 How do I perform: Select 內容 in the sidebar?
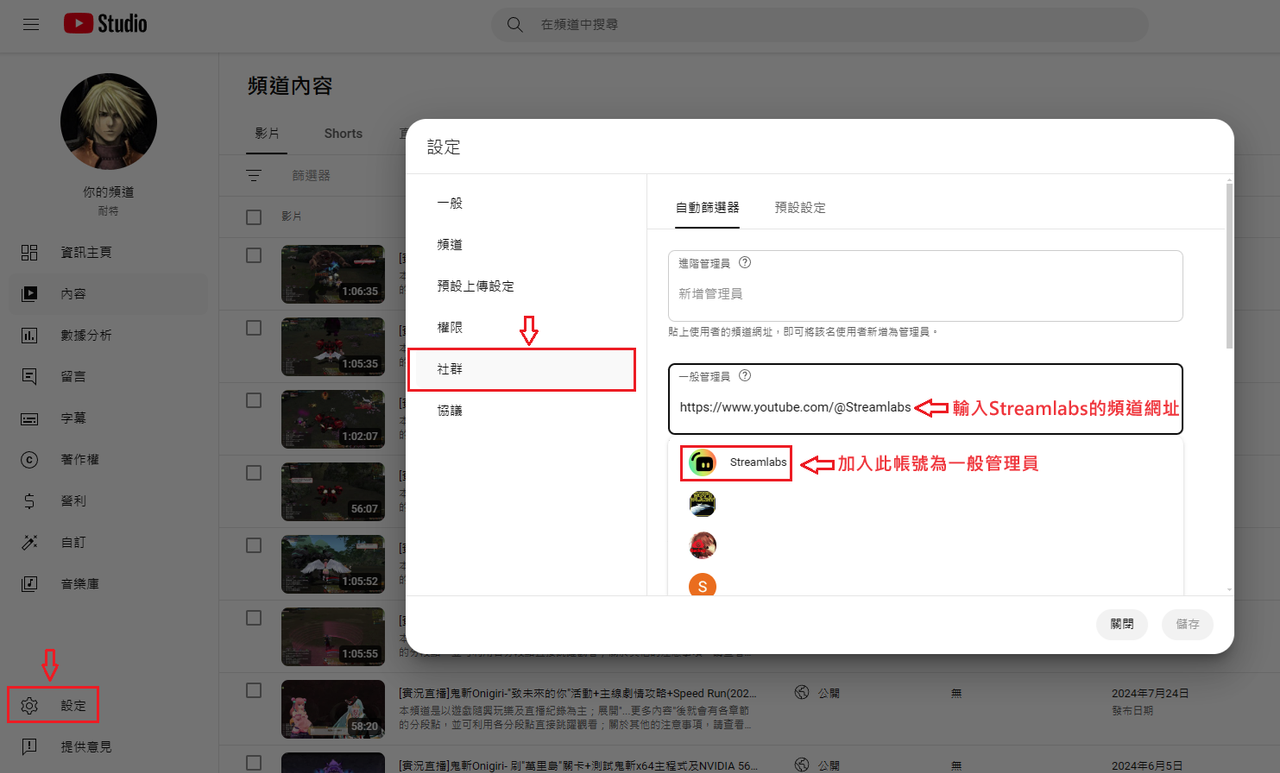[x=109, y=294]
